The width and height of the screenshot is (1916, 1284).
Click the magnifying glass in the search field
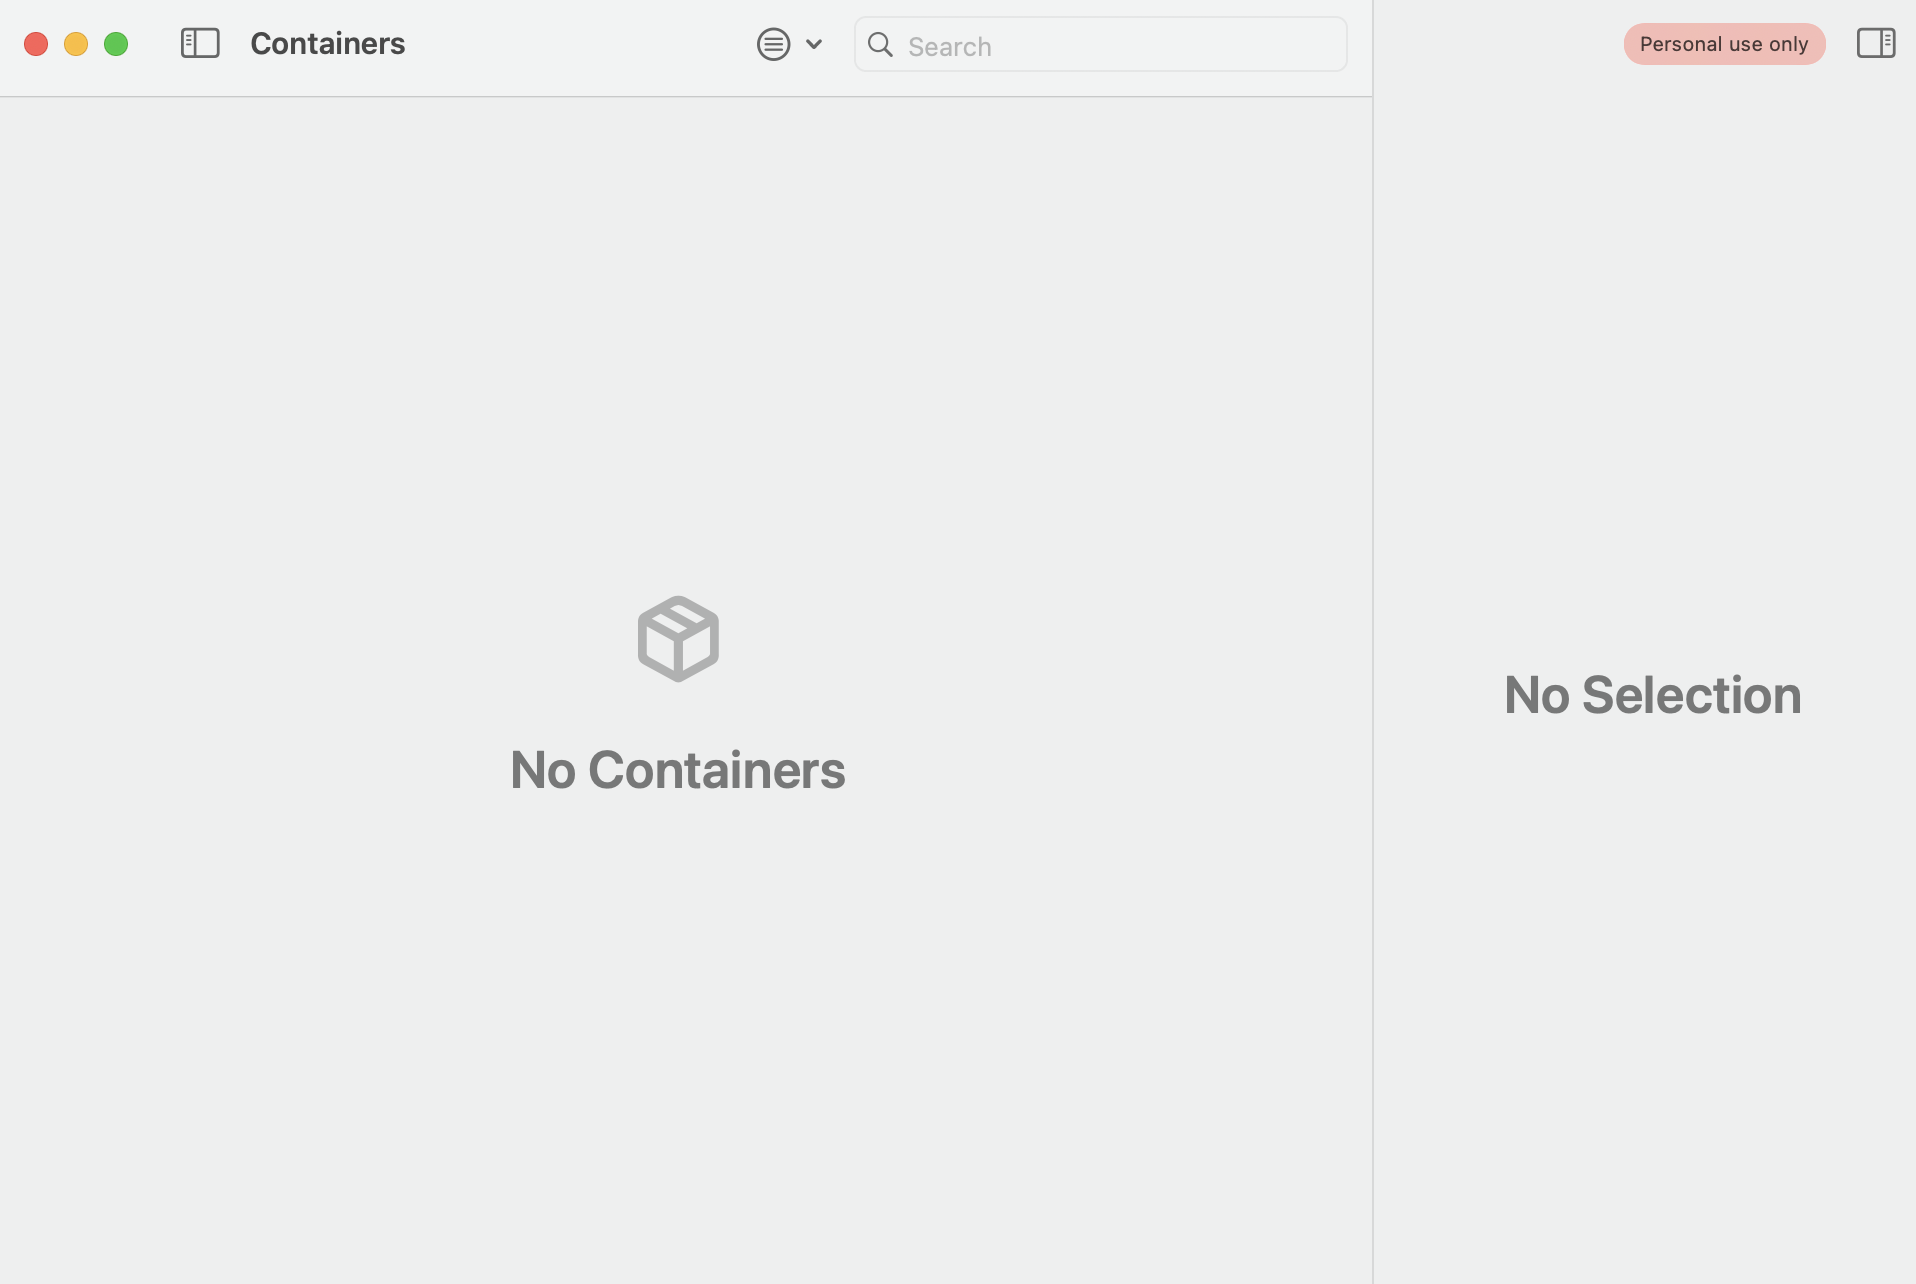tap(881, 45)
